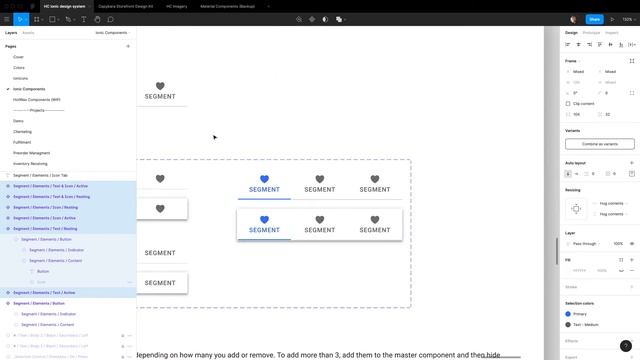Open the Cover page
Image resolution: width=640 pixels, height=360 pixels.
(18, 57)
